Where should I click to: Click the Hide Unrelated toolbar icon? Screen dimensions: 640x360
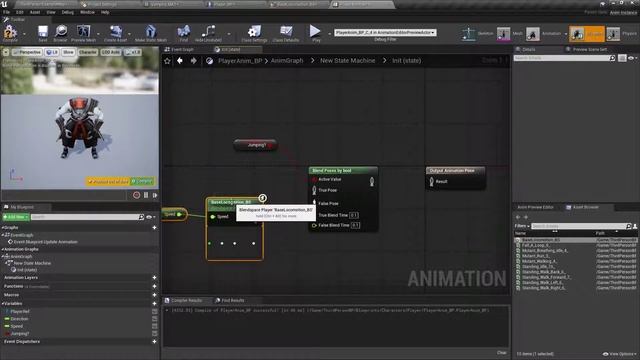point(209,31)
